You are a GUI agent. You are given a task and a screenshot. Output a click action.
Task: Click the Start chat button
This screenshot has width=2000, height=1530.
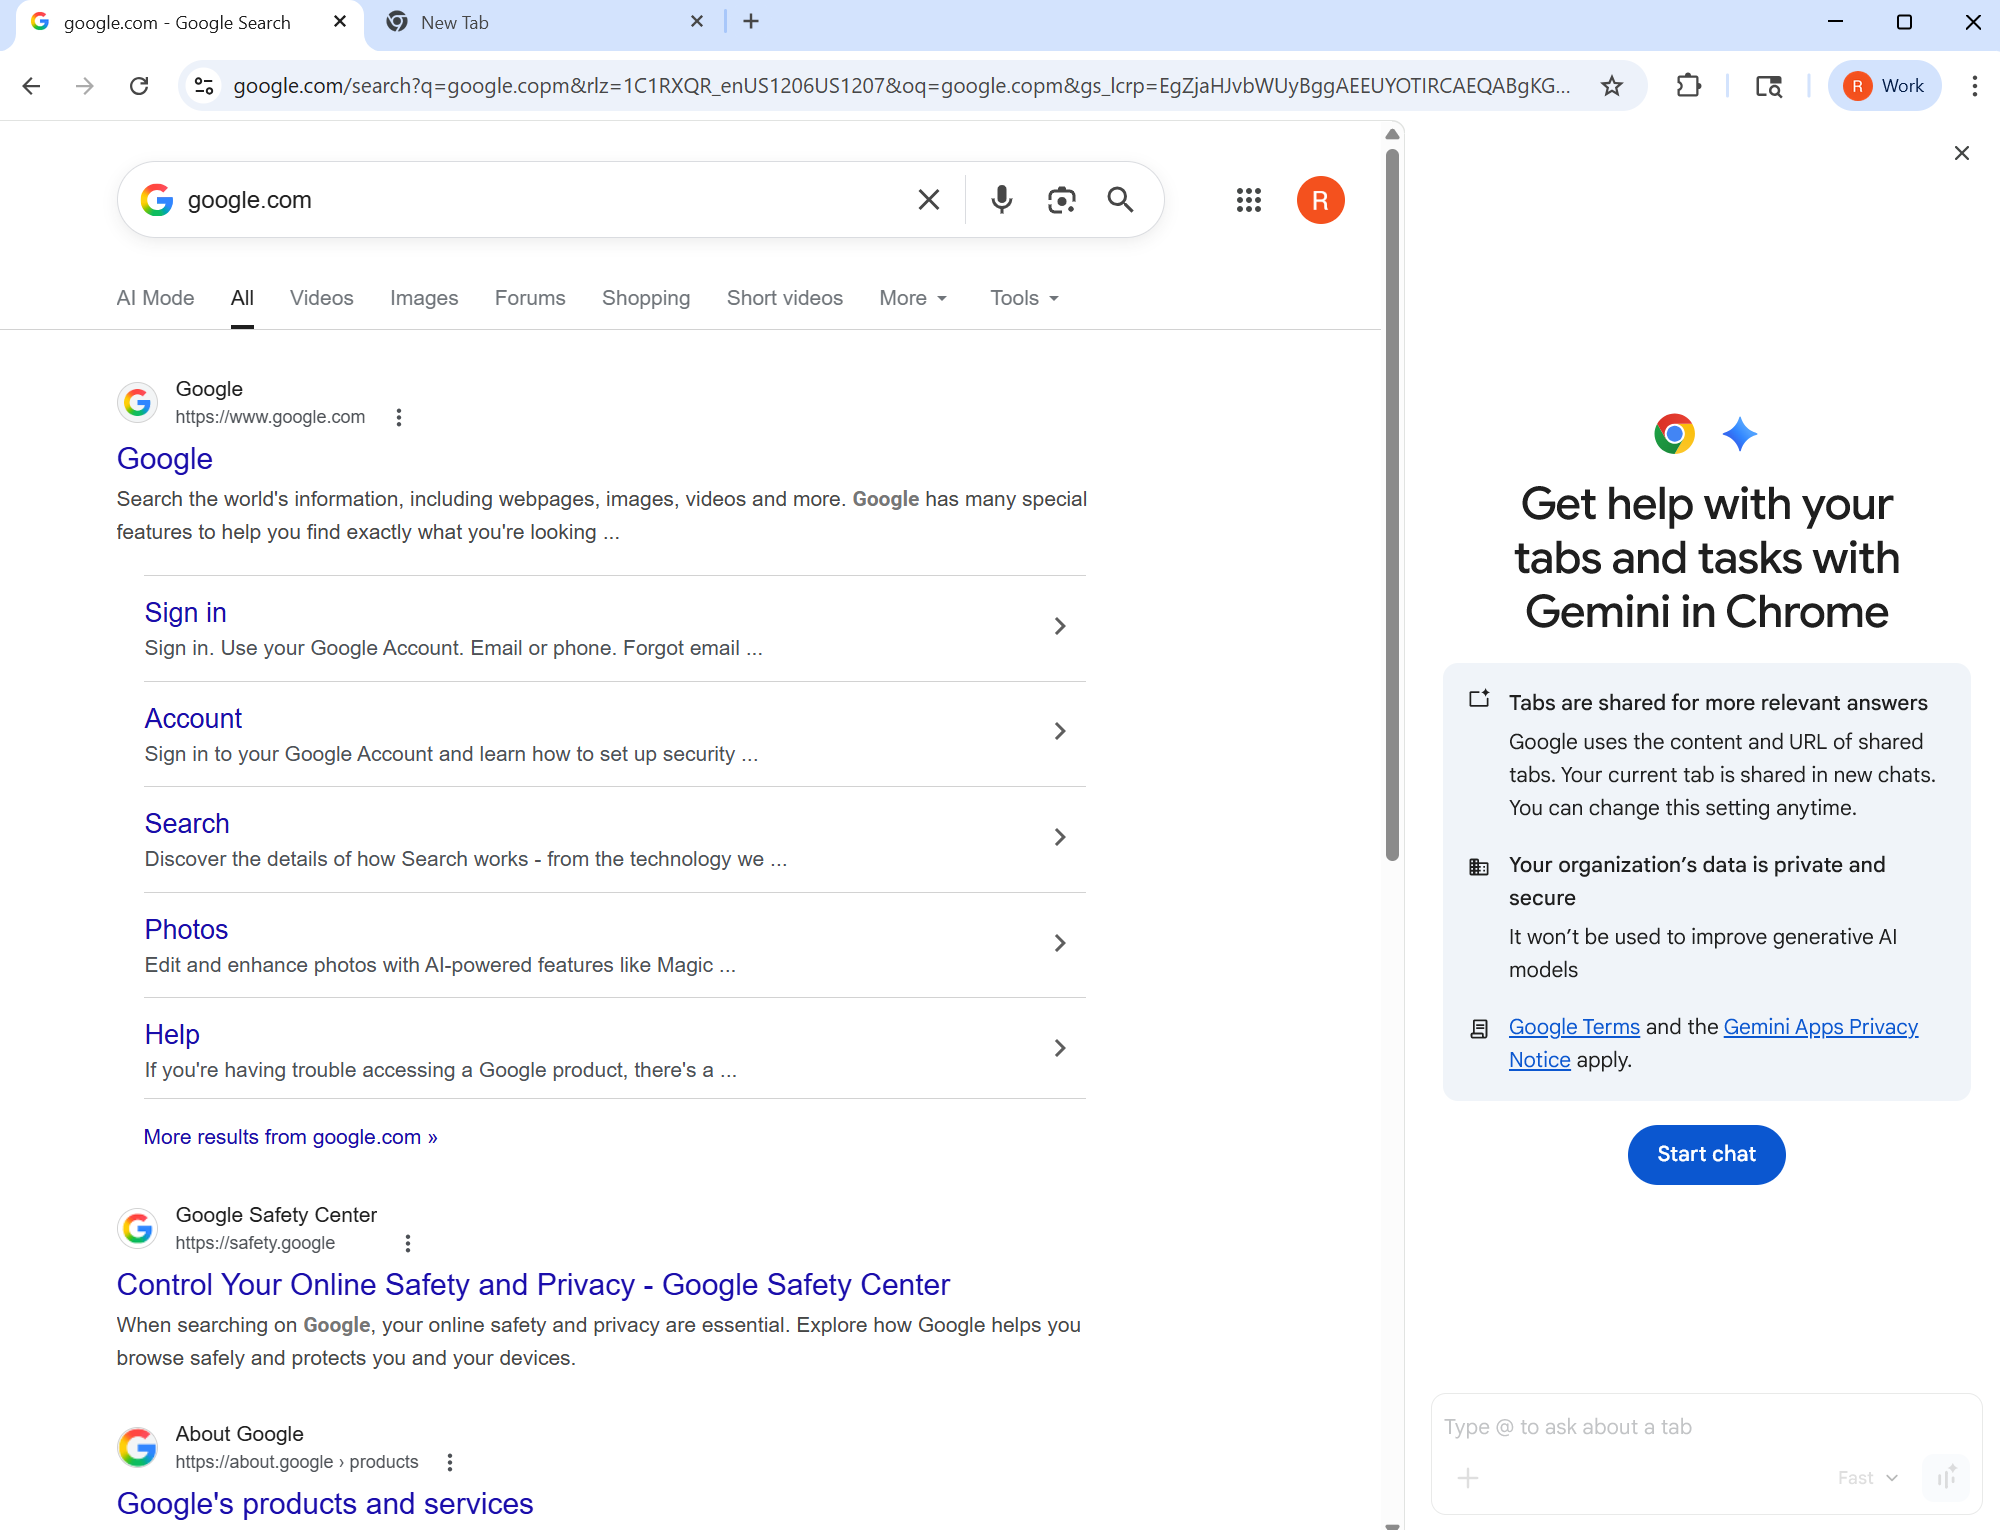[x=1706, y=1154]
